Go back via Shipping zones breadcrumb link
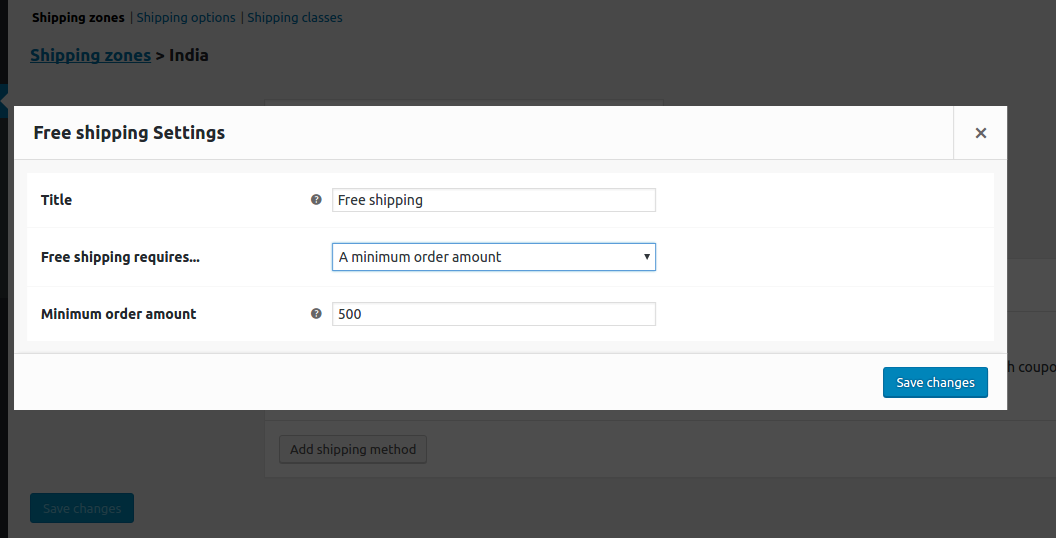 point(90,55)
